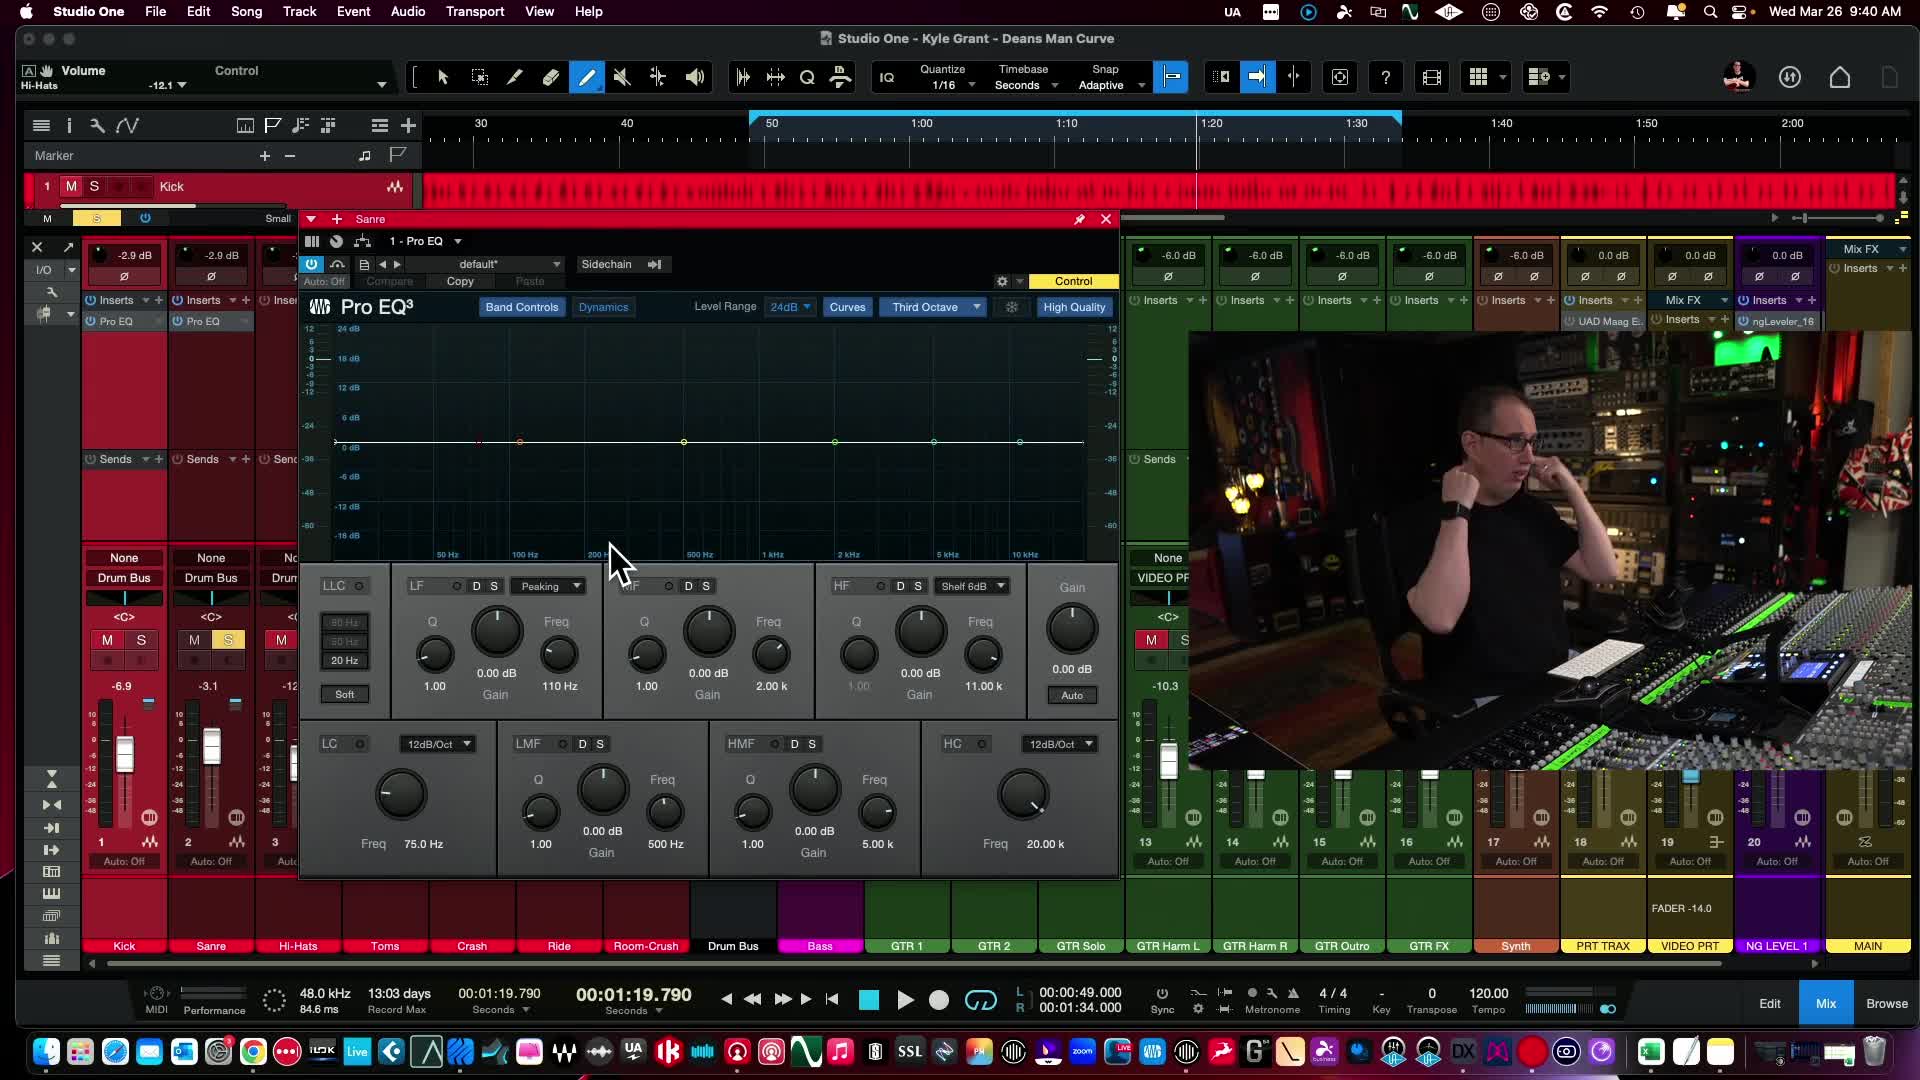Open the video player film icon
Screen dimensions: 1920x1080
pos(1432,77)
